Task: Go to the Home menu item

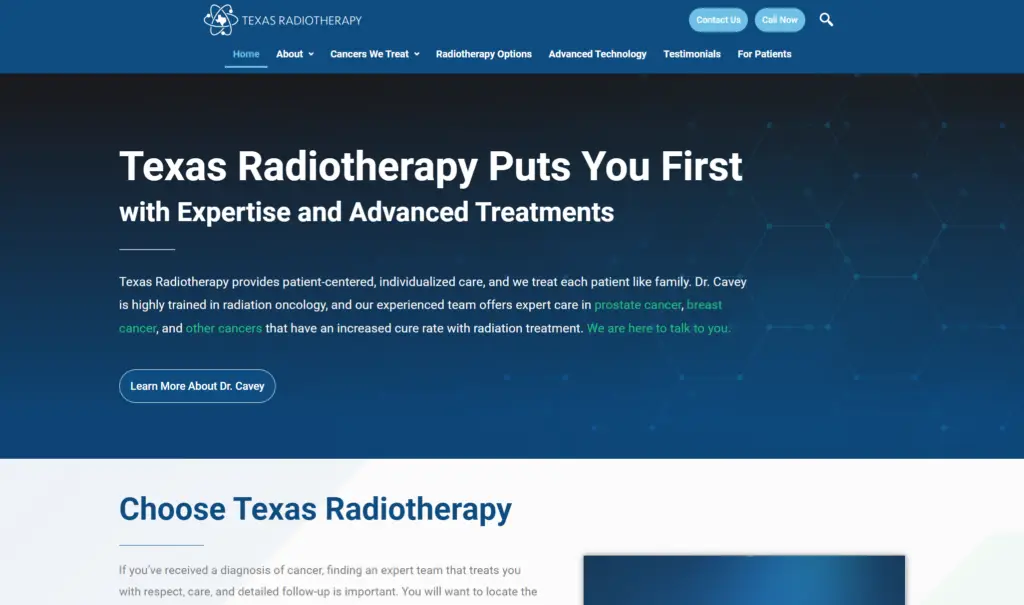Action: (x=246, y=54)
